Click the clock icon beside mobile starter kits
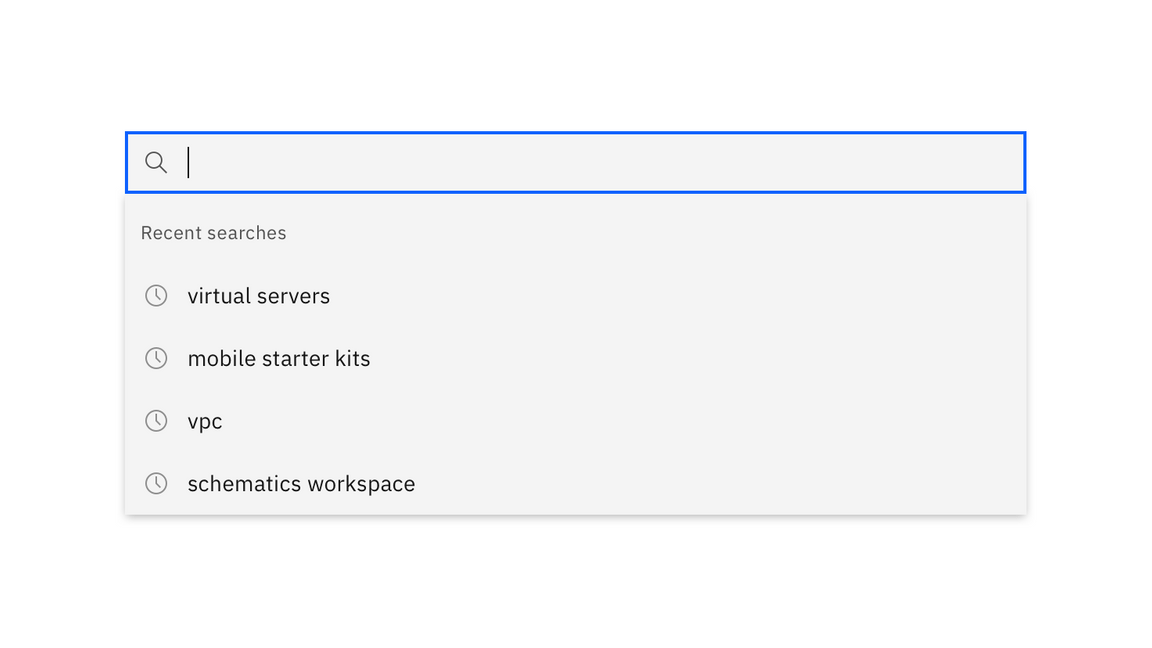 pyautogui.click(x=156, y=358)
